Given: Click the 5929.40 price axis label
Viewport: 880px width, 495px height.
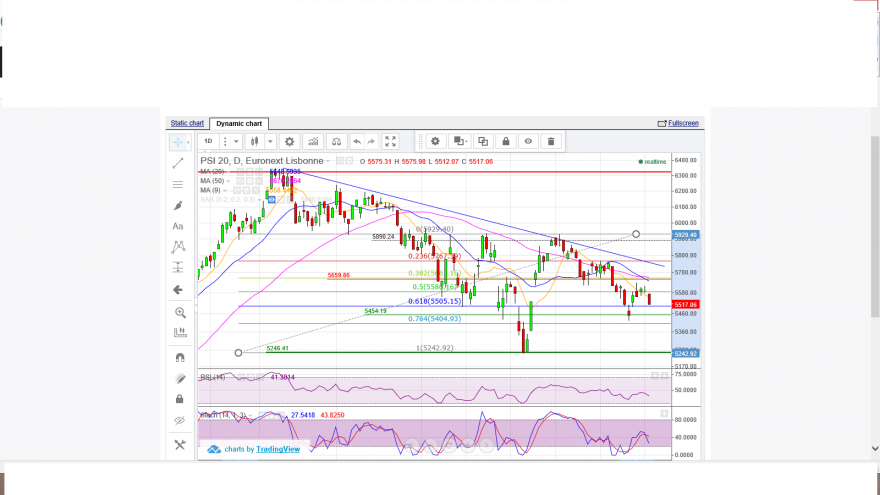Looking at the screenshot, I should pos(685,235).
